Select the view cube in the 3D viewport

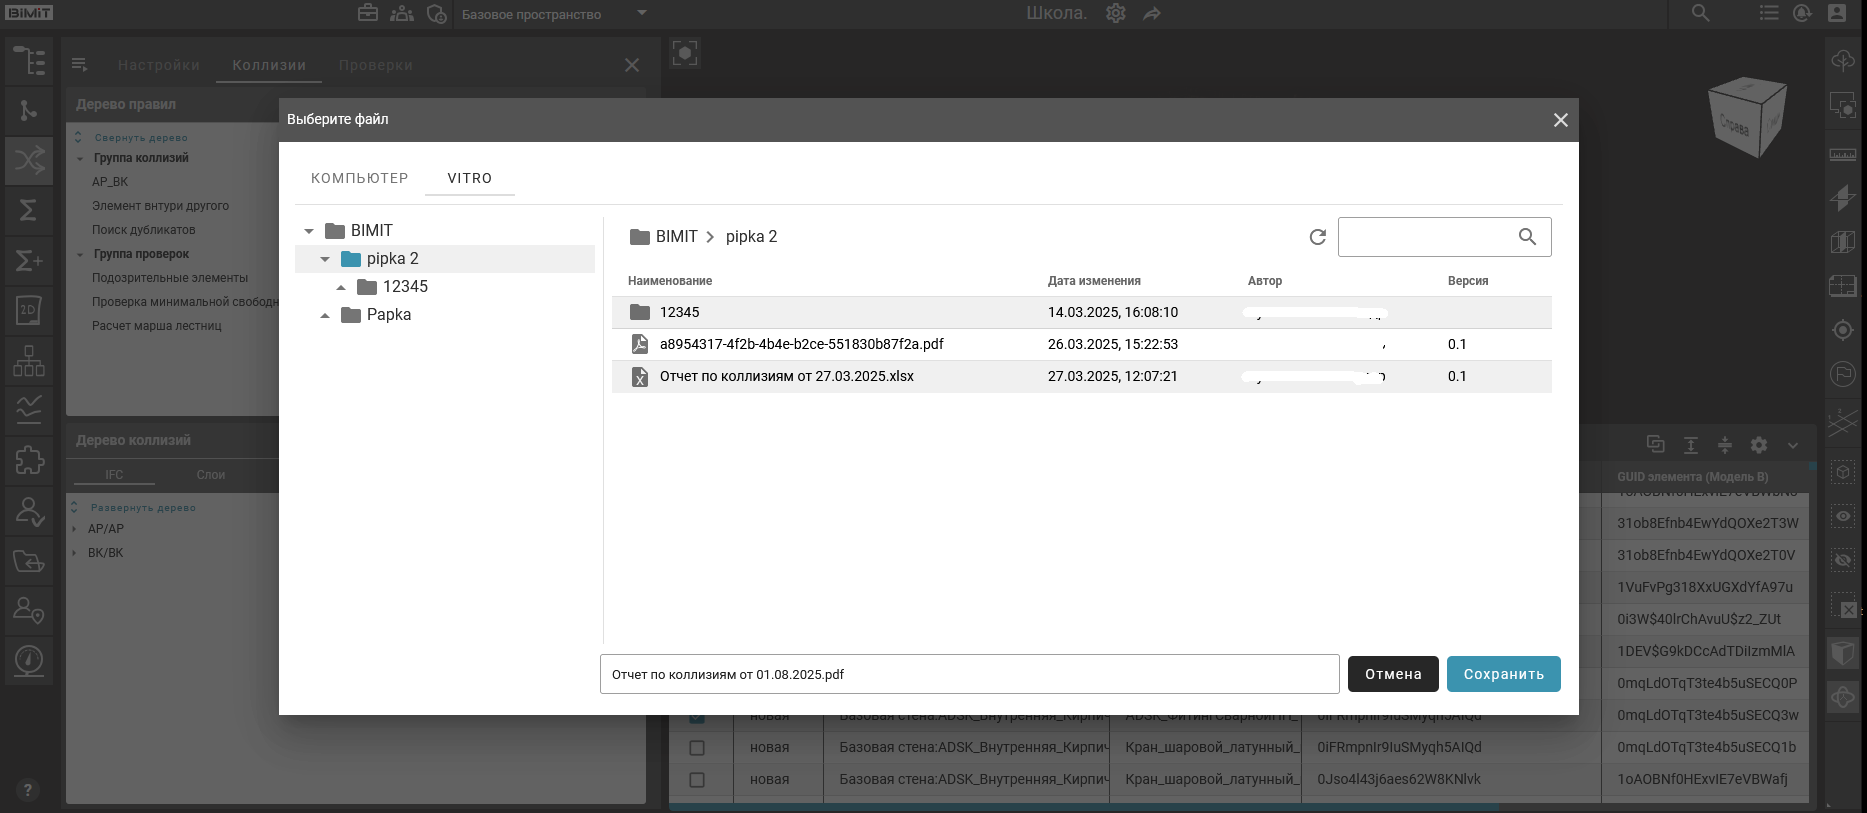click(1746, 118)
